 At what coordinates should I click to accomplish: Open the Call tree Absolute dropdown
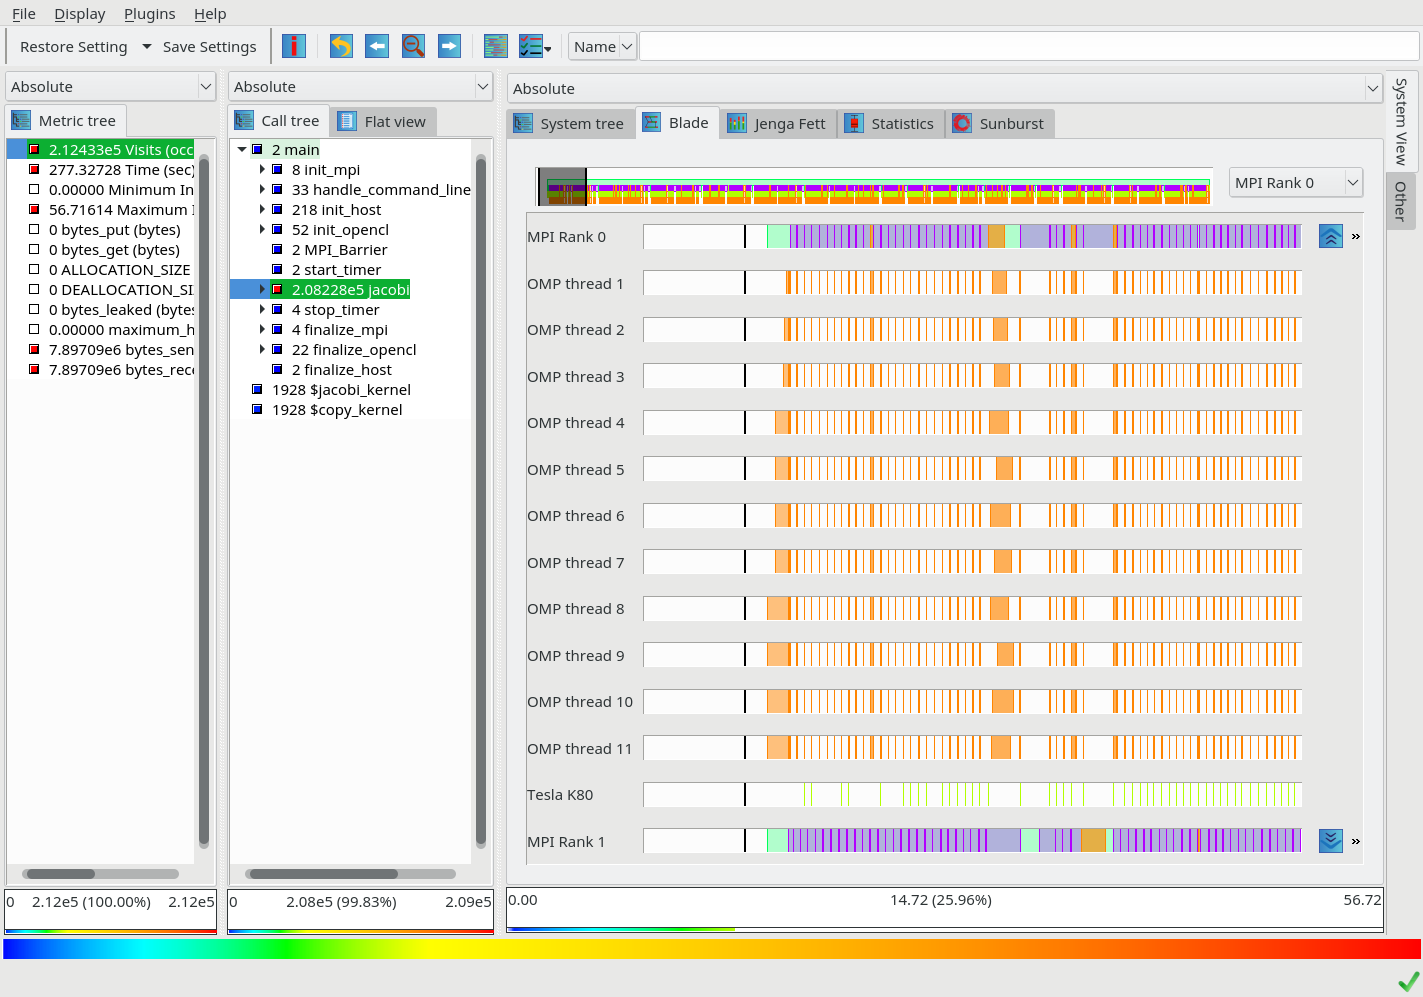[x=360, y=86]
